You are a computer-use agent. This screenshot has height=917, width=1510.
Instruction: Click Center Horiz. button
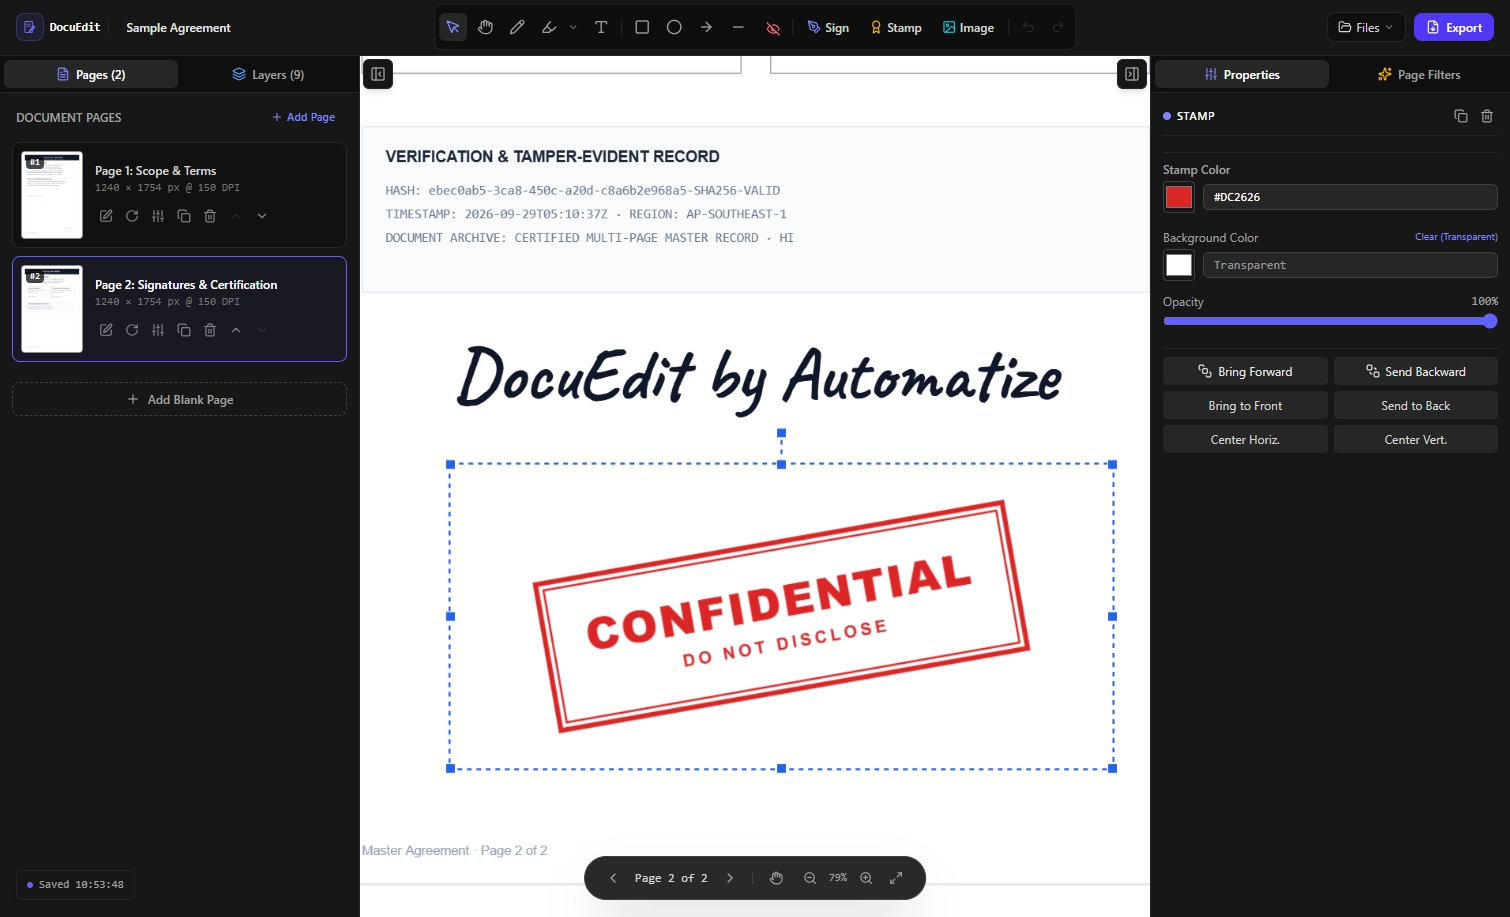click(1245, 439)
